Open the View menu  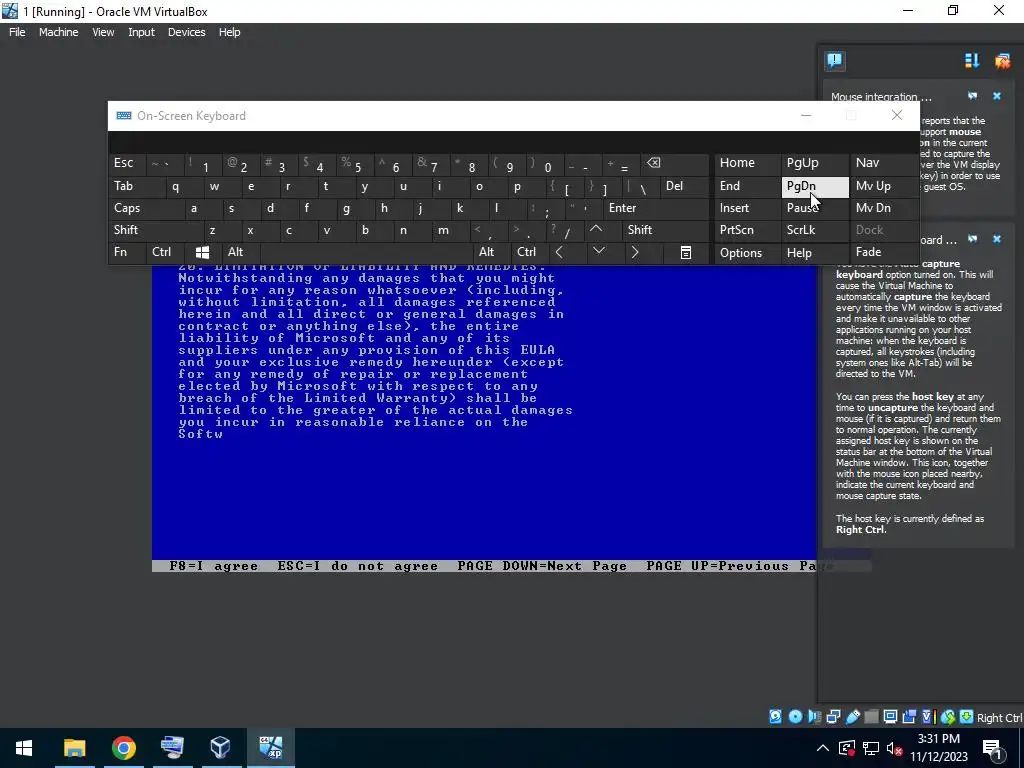click(103, 32)
